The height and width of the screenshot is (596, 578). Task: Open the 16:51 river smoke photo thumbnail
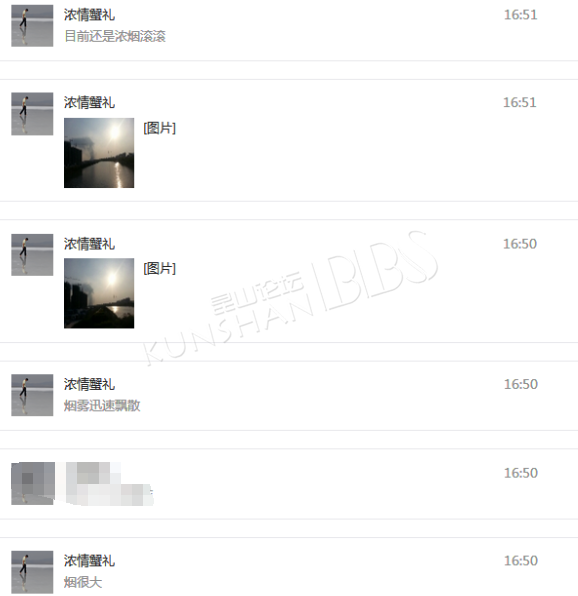99,153
